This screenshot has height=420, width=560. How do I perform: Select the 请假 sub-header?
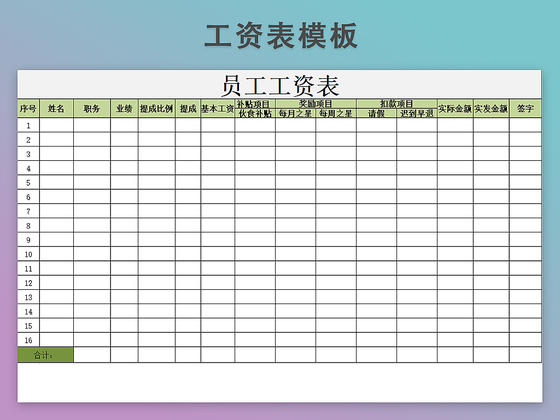pos(376,113)
